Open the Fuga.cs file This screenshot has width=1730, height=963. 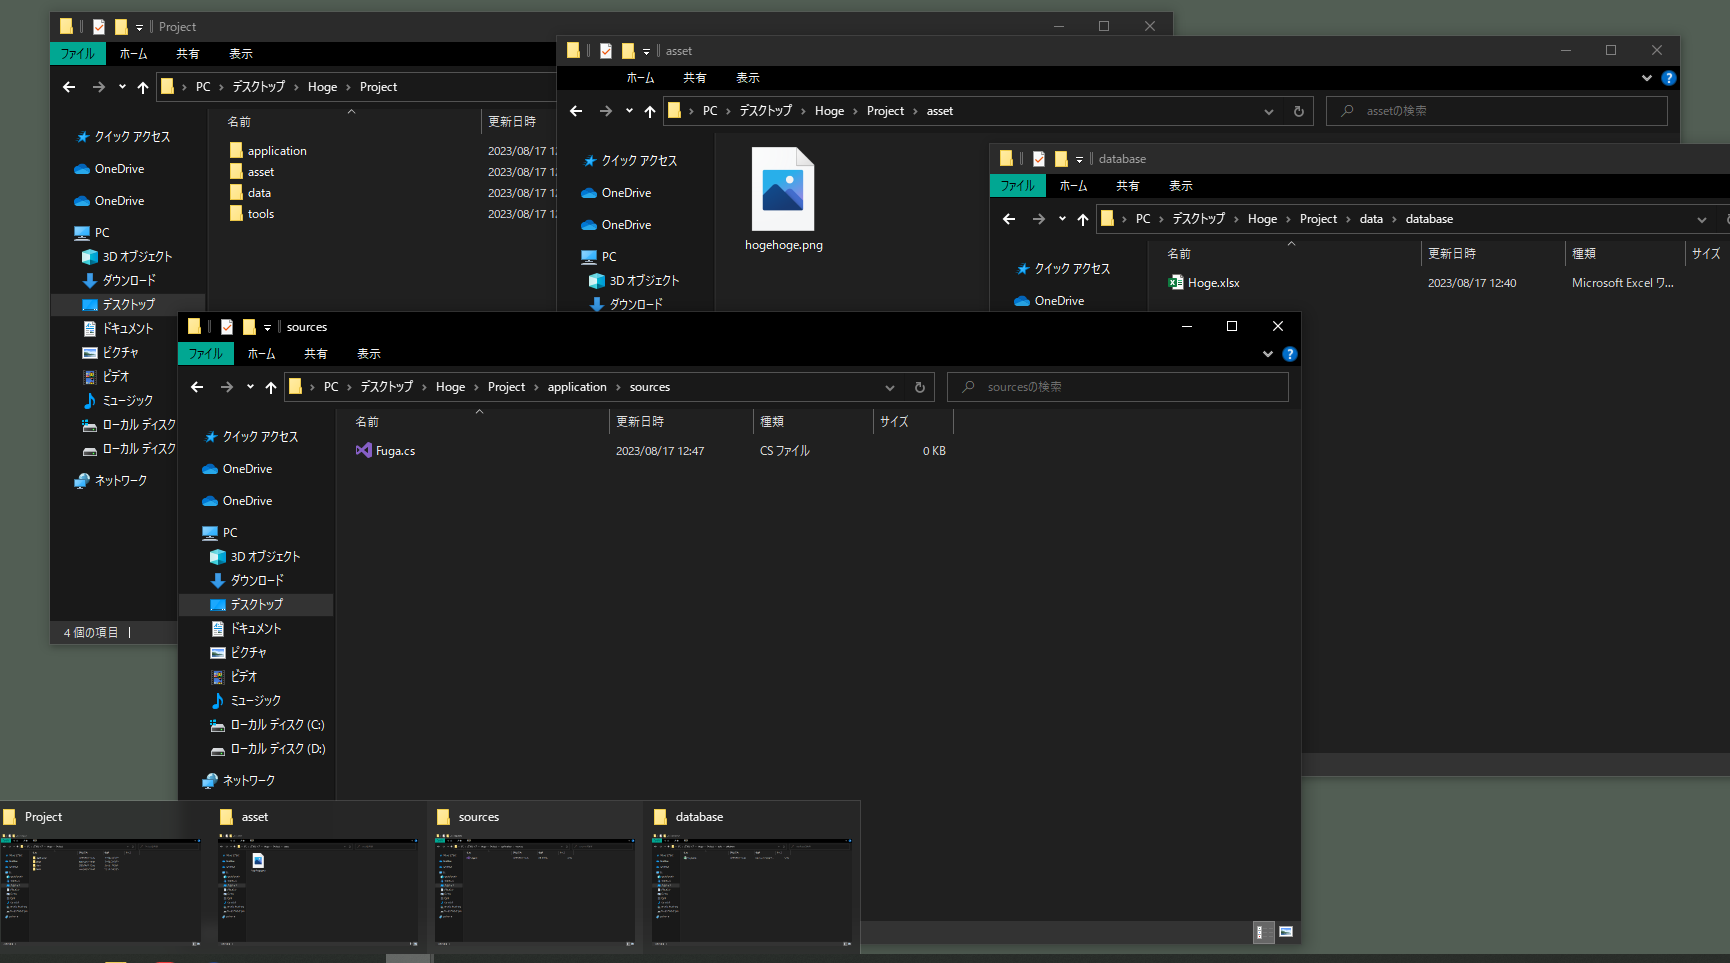point(395,451)
